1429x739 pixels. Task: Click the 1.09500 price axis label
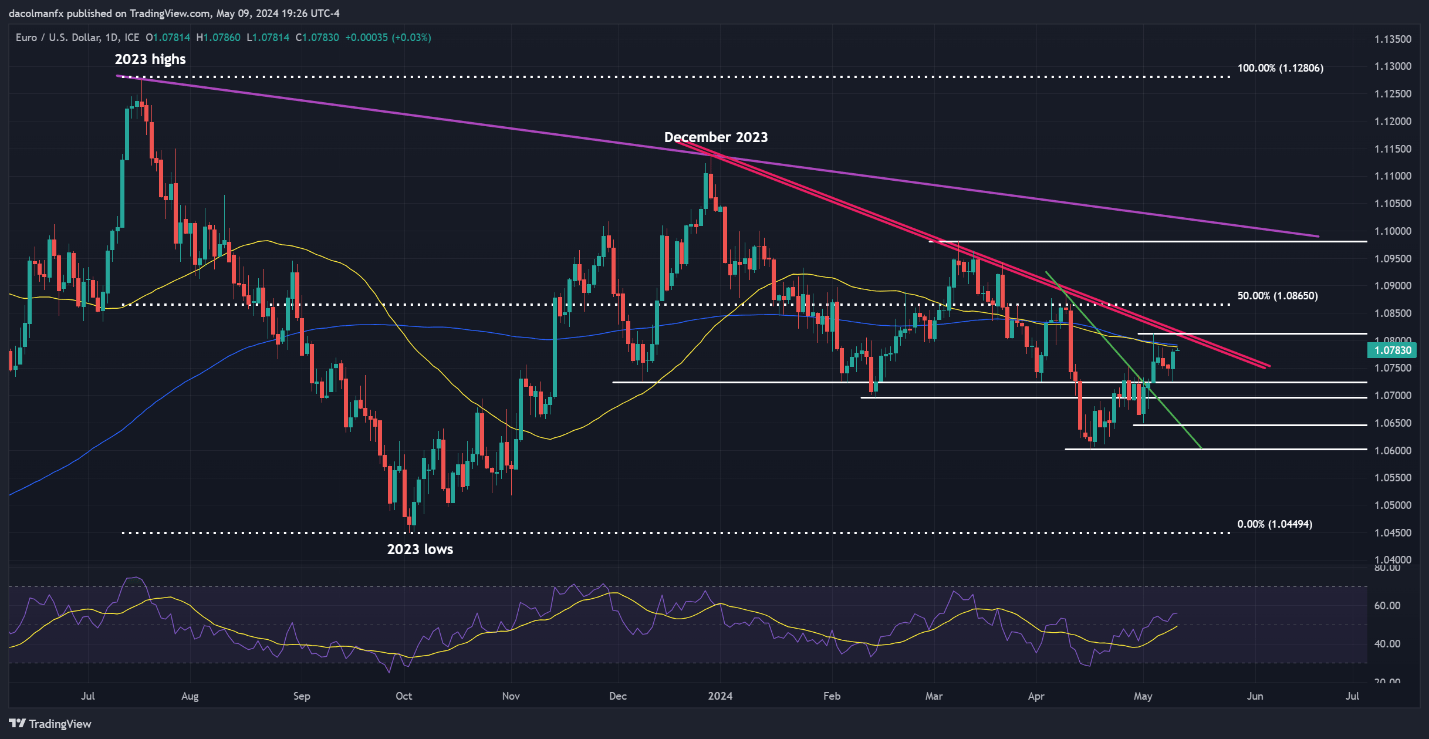(1392, 259)
